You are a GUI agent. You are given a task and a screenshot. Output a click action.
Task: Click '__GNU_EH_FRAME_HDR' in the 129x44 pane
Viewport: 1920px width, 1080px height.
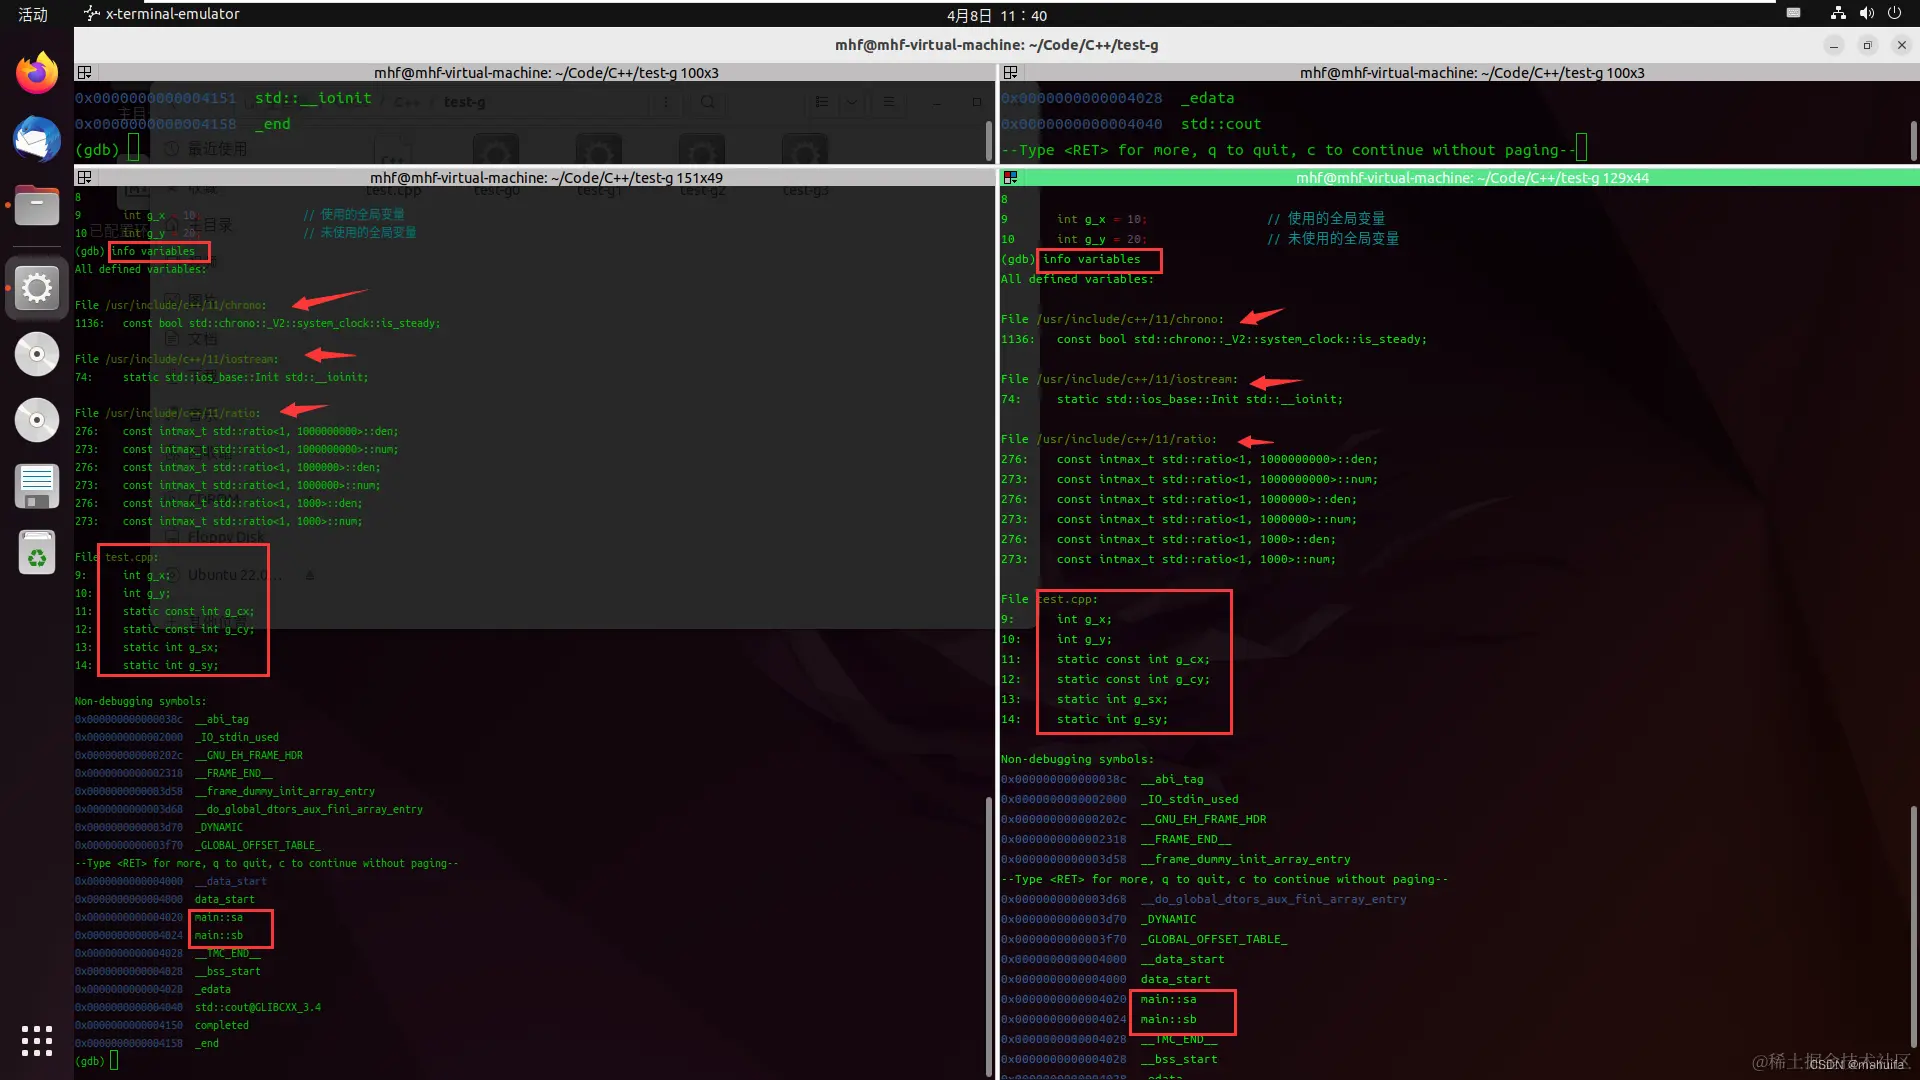tap(1203, 819)
